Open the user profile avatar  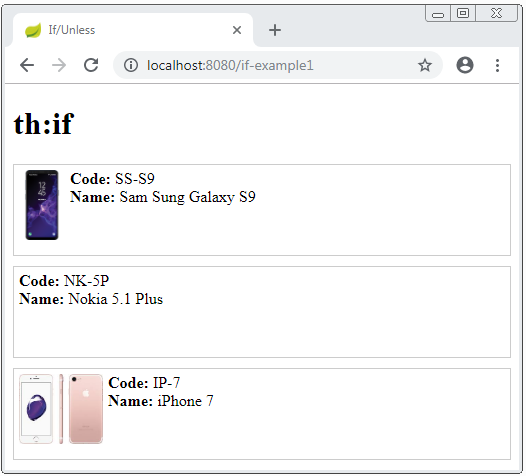coord(465,65)
